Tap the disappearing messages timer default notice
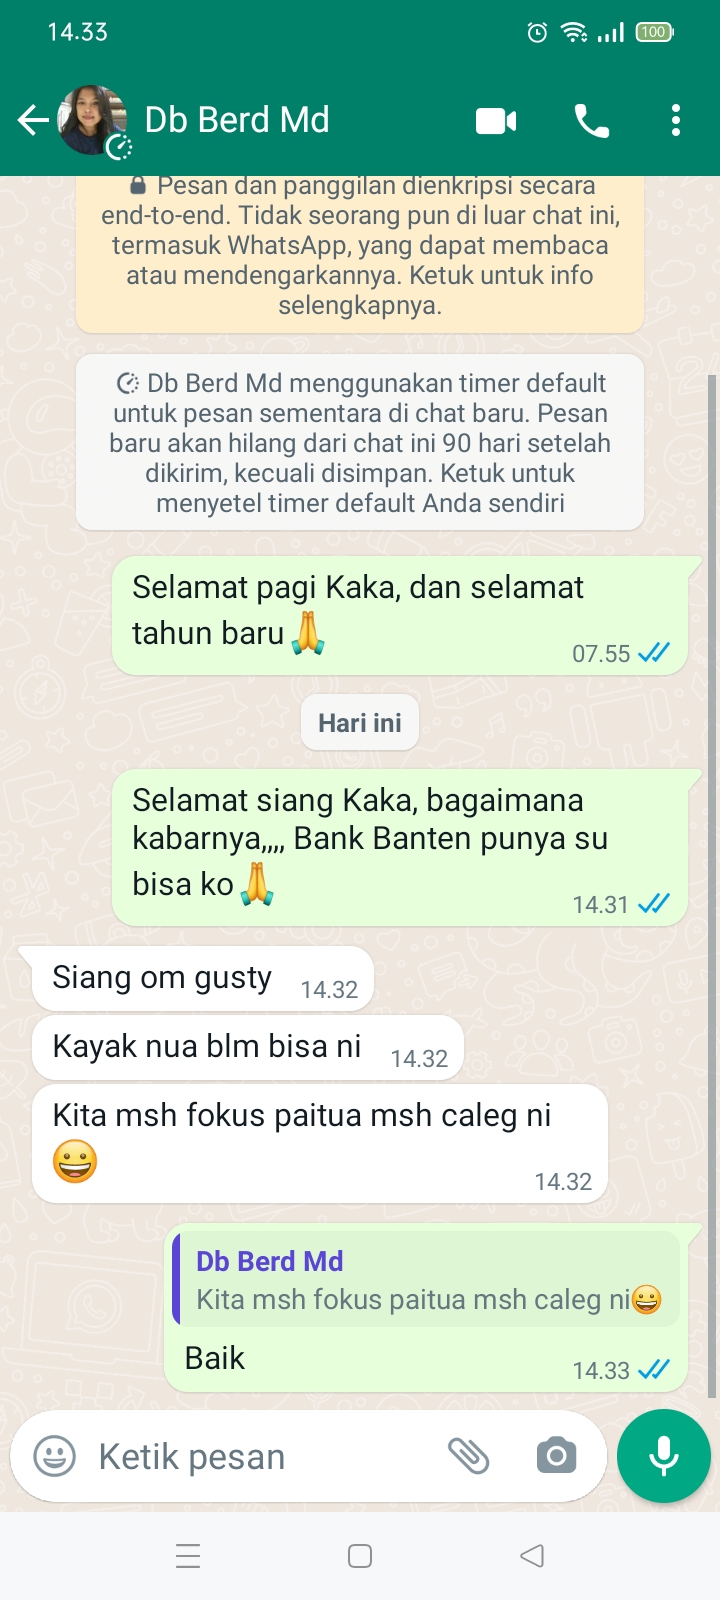 [x=360, y=442]
